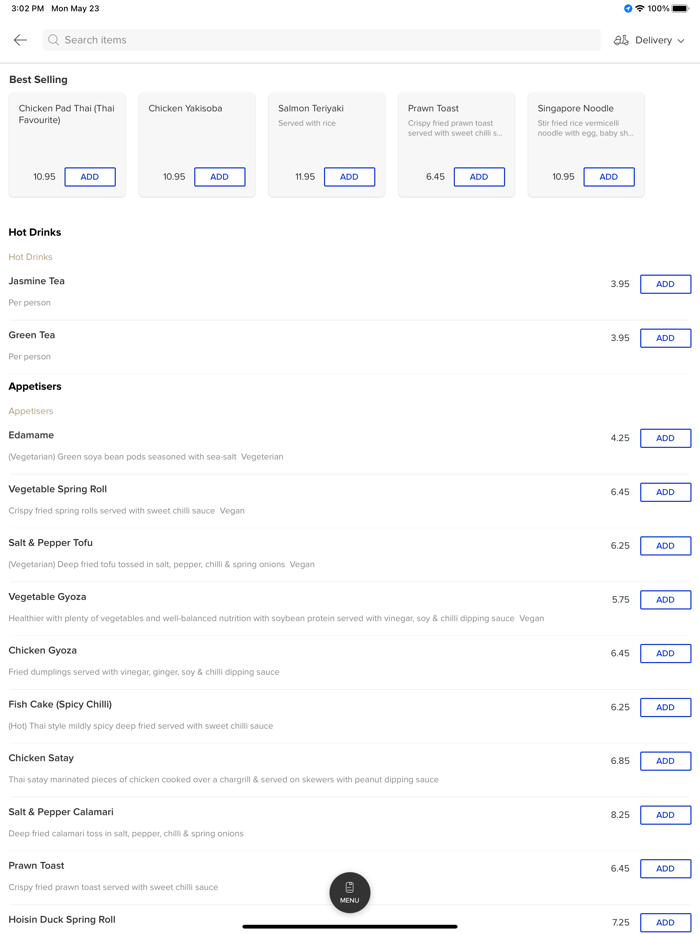Select the Salt & Pepper Calamari name
700x934 pixels.
pos(61,812)
